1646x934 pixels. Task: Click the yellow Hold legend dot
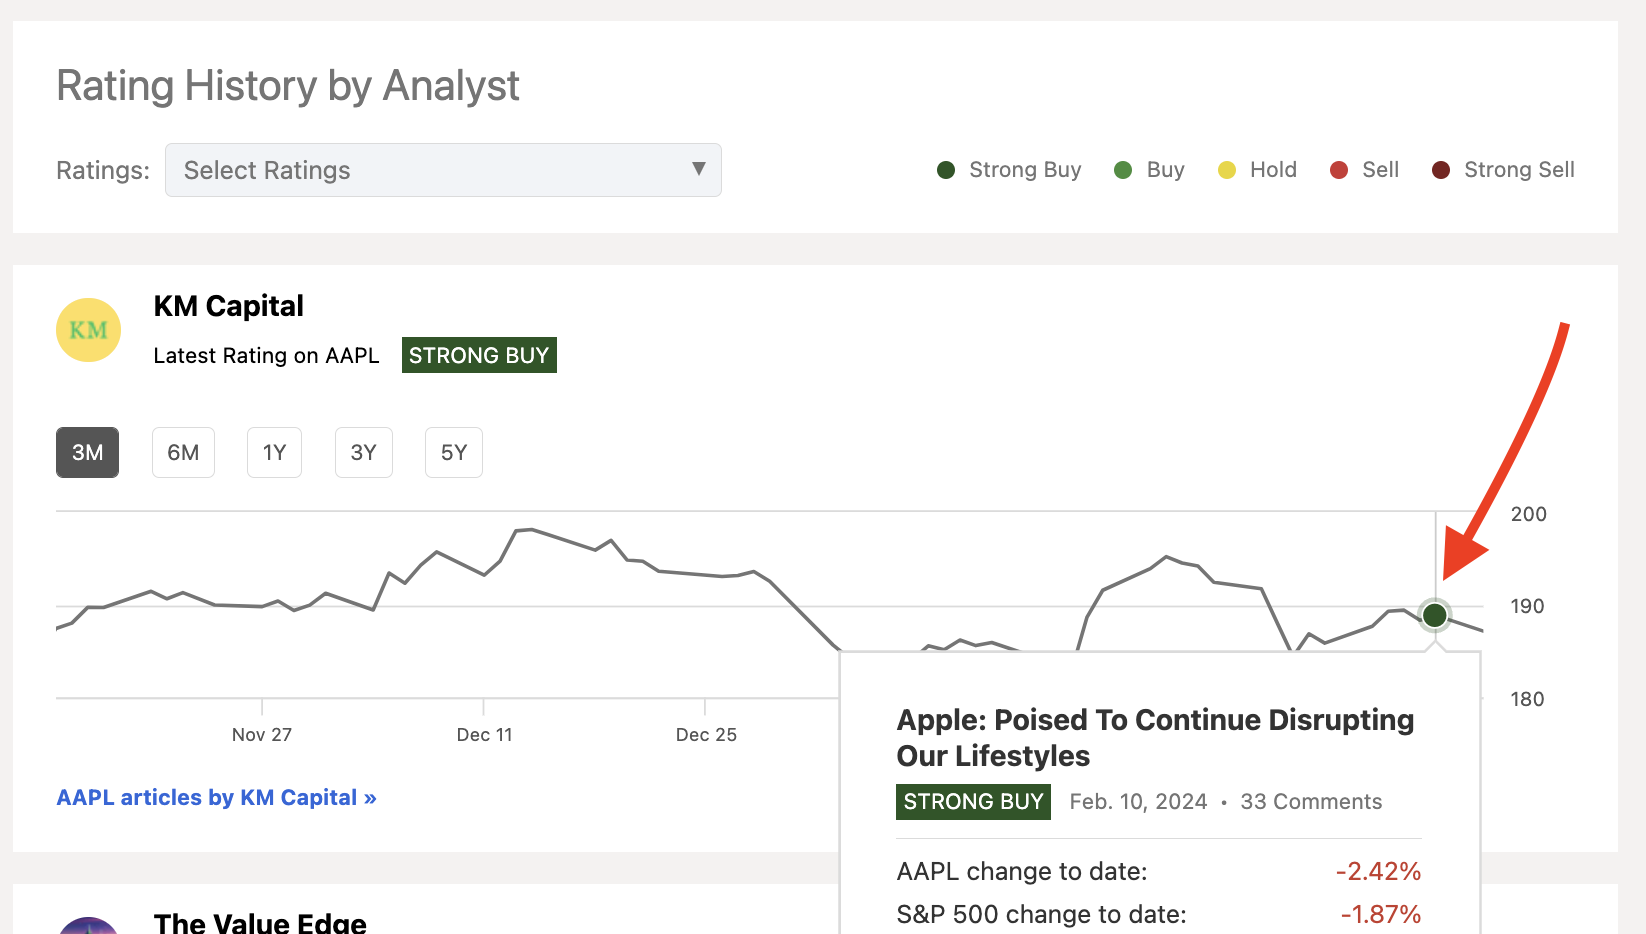click(1227, 170)
